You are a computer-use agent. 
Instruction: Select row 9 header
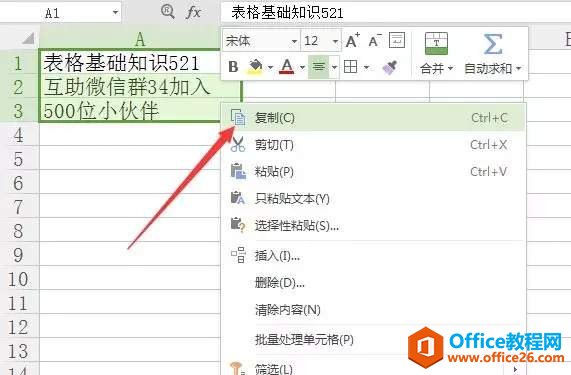click(x=19, y=255)
